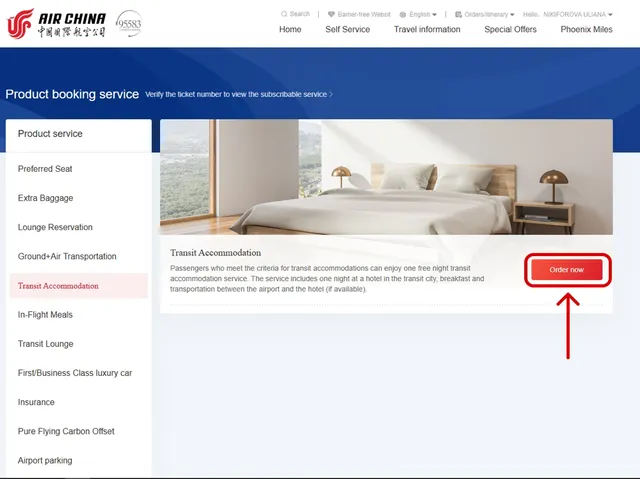Click the Transit Accommodation card title
This screenshot has width=640, height=479.
pos(216,253)
